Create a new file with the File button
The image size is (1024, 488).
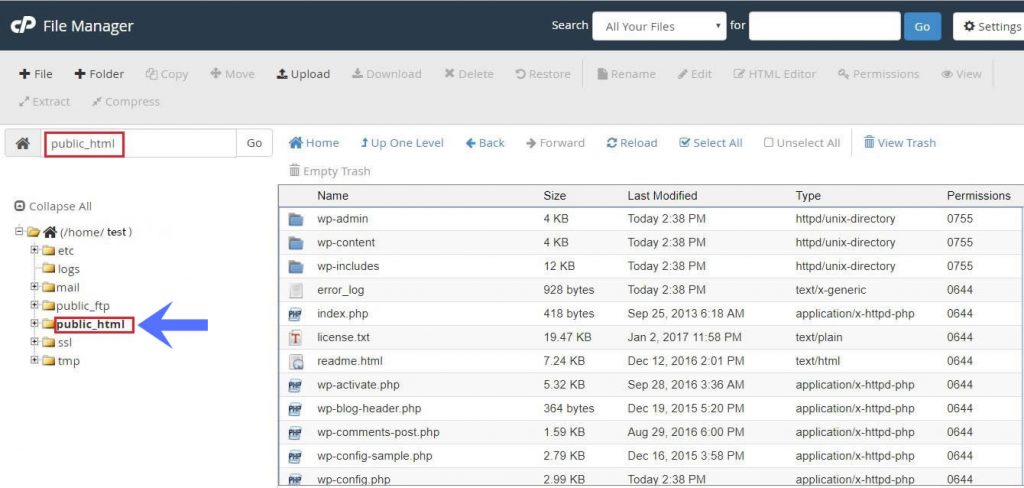click(36, 74)
